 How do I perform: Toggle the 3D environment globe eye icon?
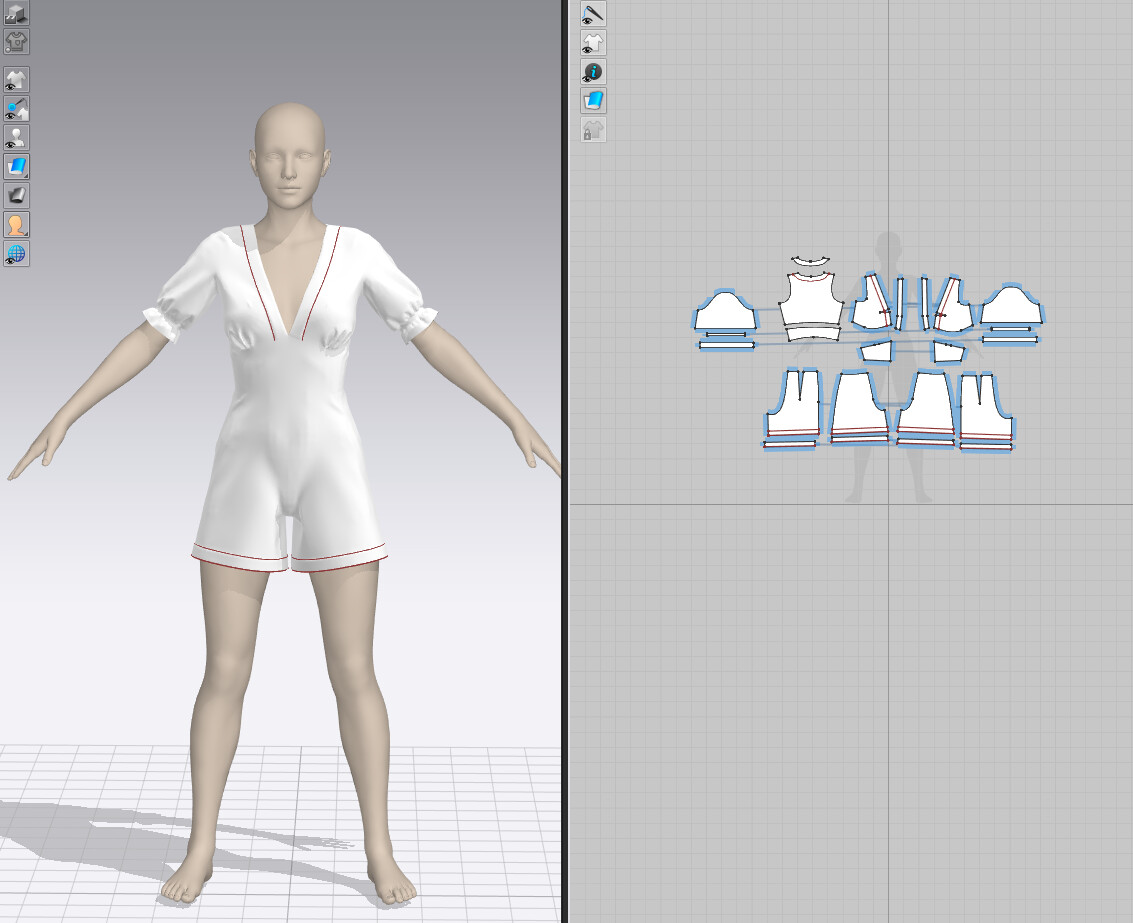pos(16,254)
